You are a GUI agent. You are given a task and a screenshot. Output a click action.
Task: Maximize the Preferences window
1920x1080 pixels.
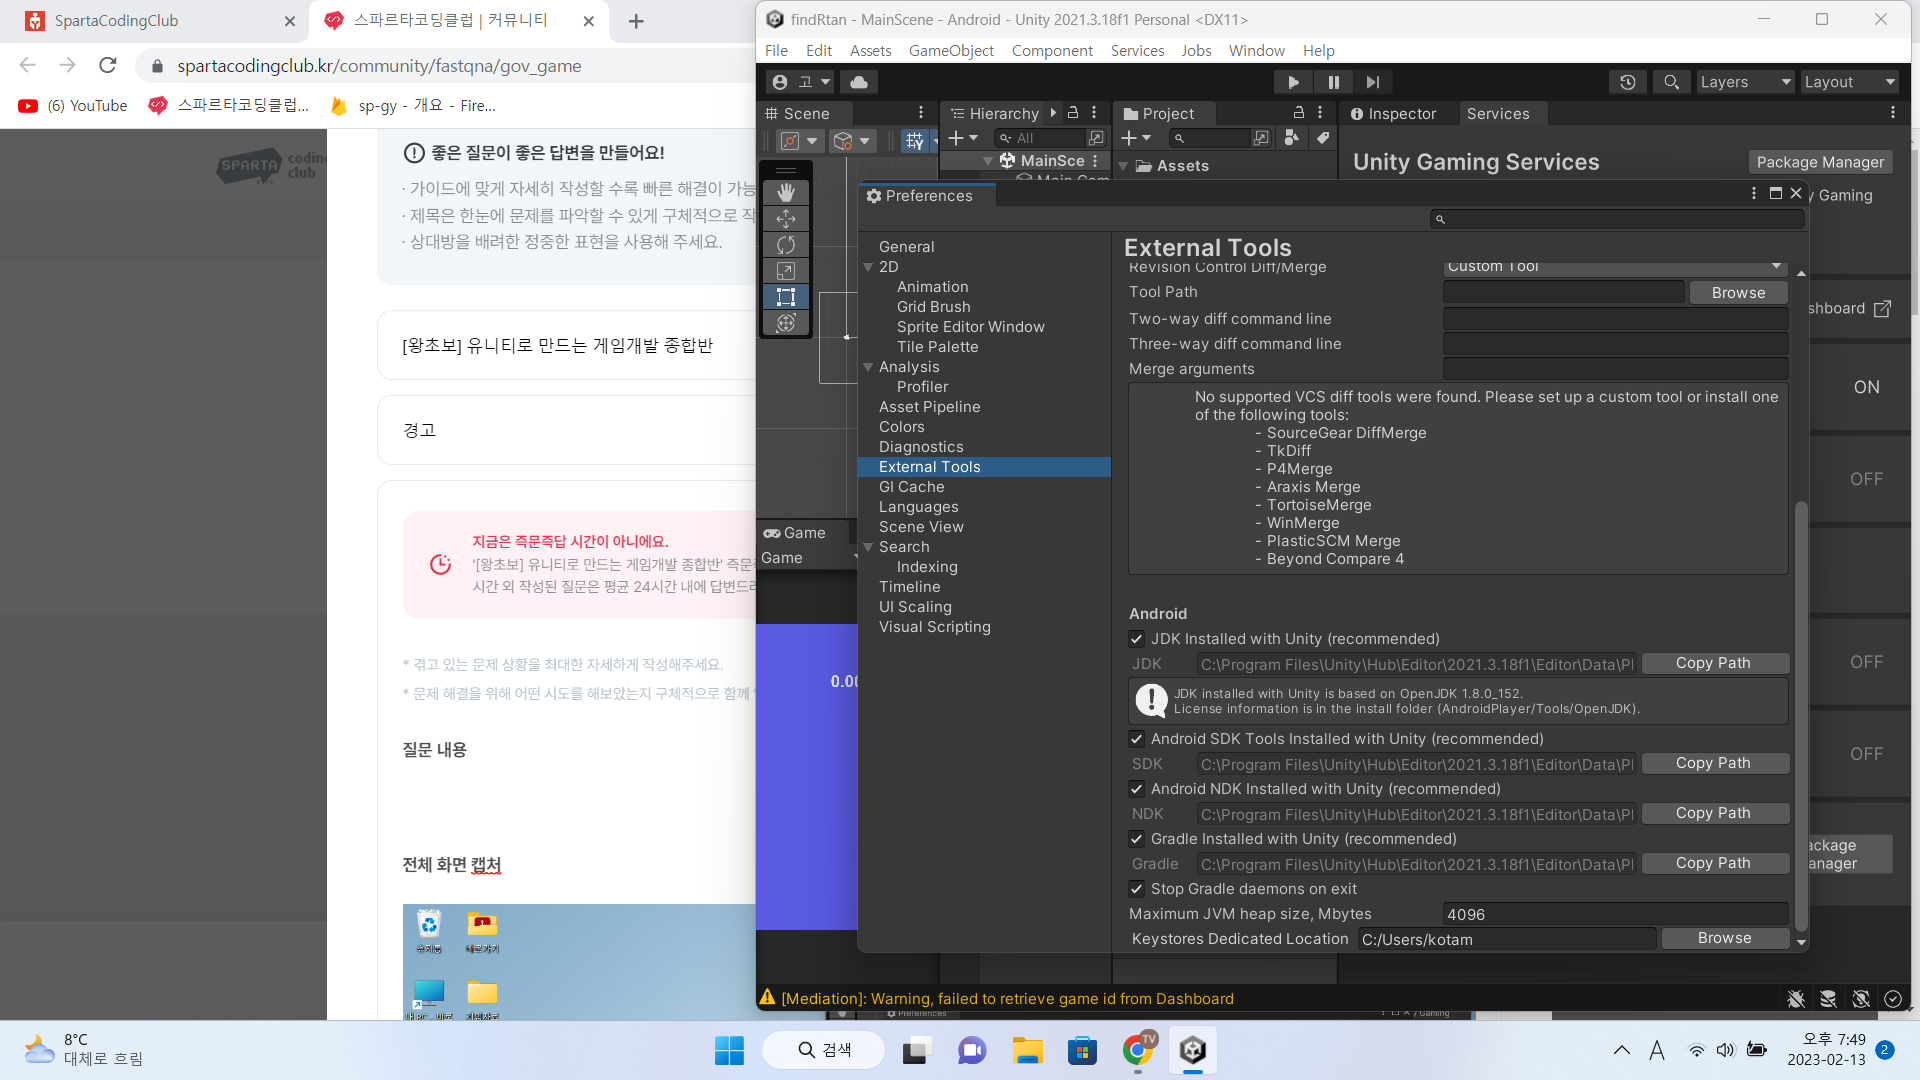pos(1776,194)
